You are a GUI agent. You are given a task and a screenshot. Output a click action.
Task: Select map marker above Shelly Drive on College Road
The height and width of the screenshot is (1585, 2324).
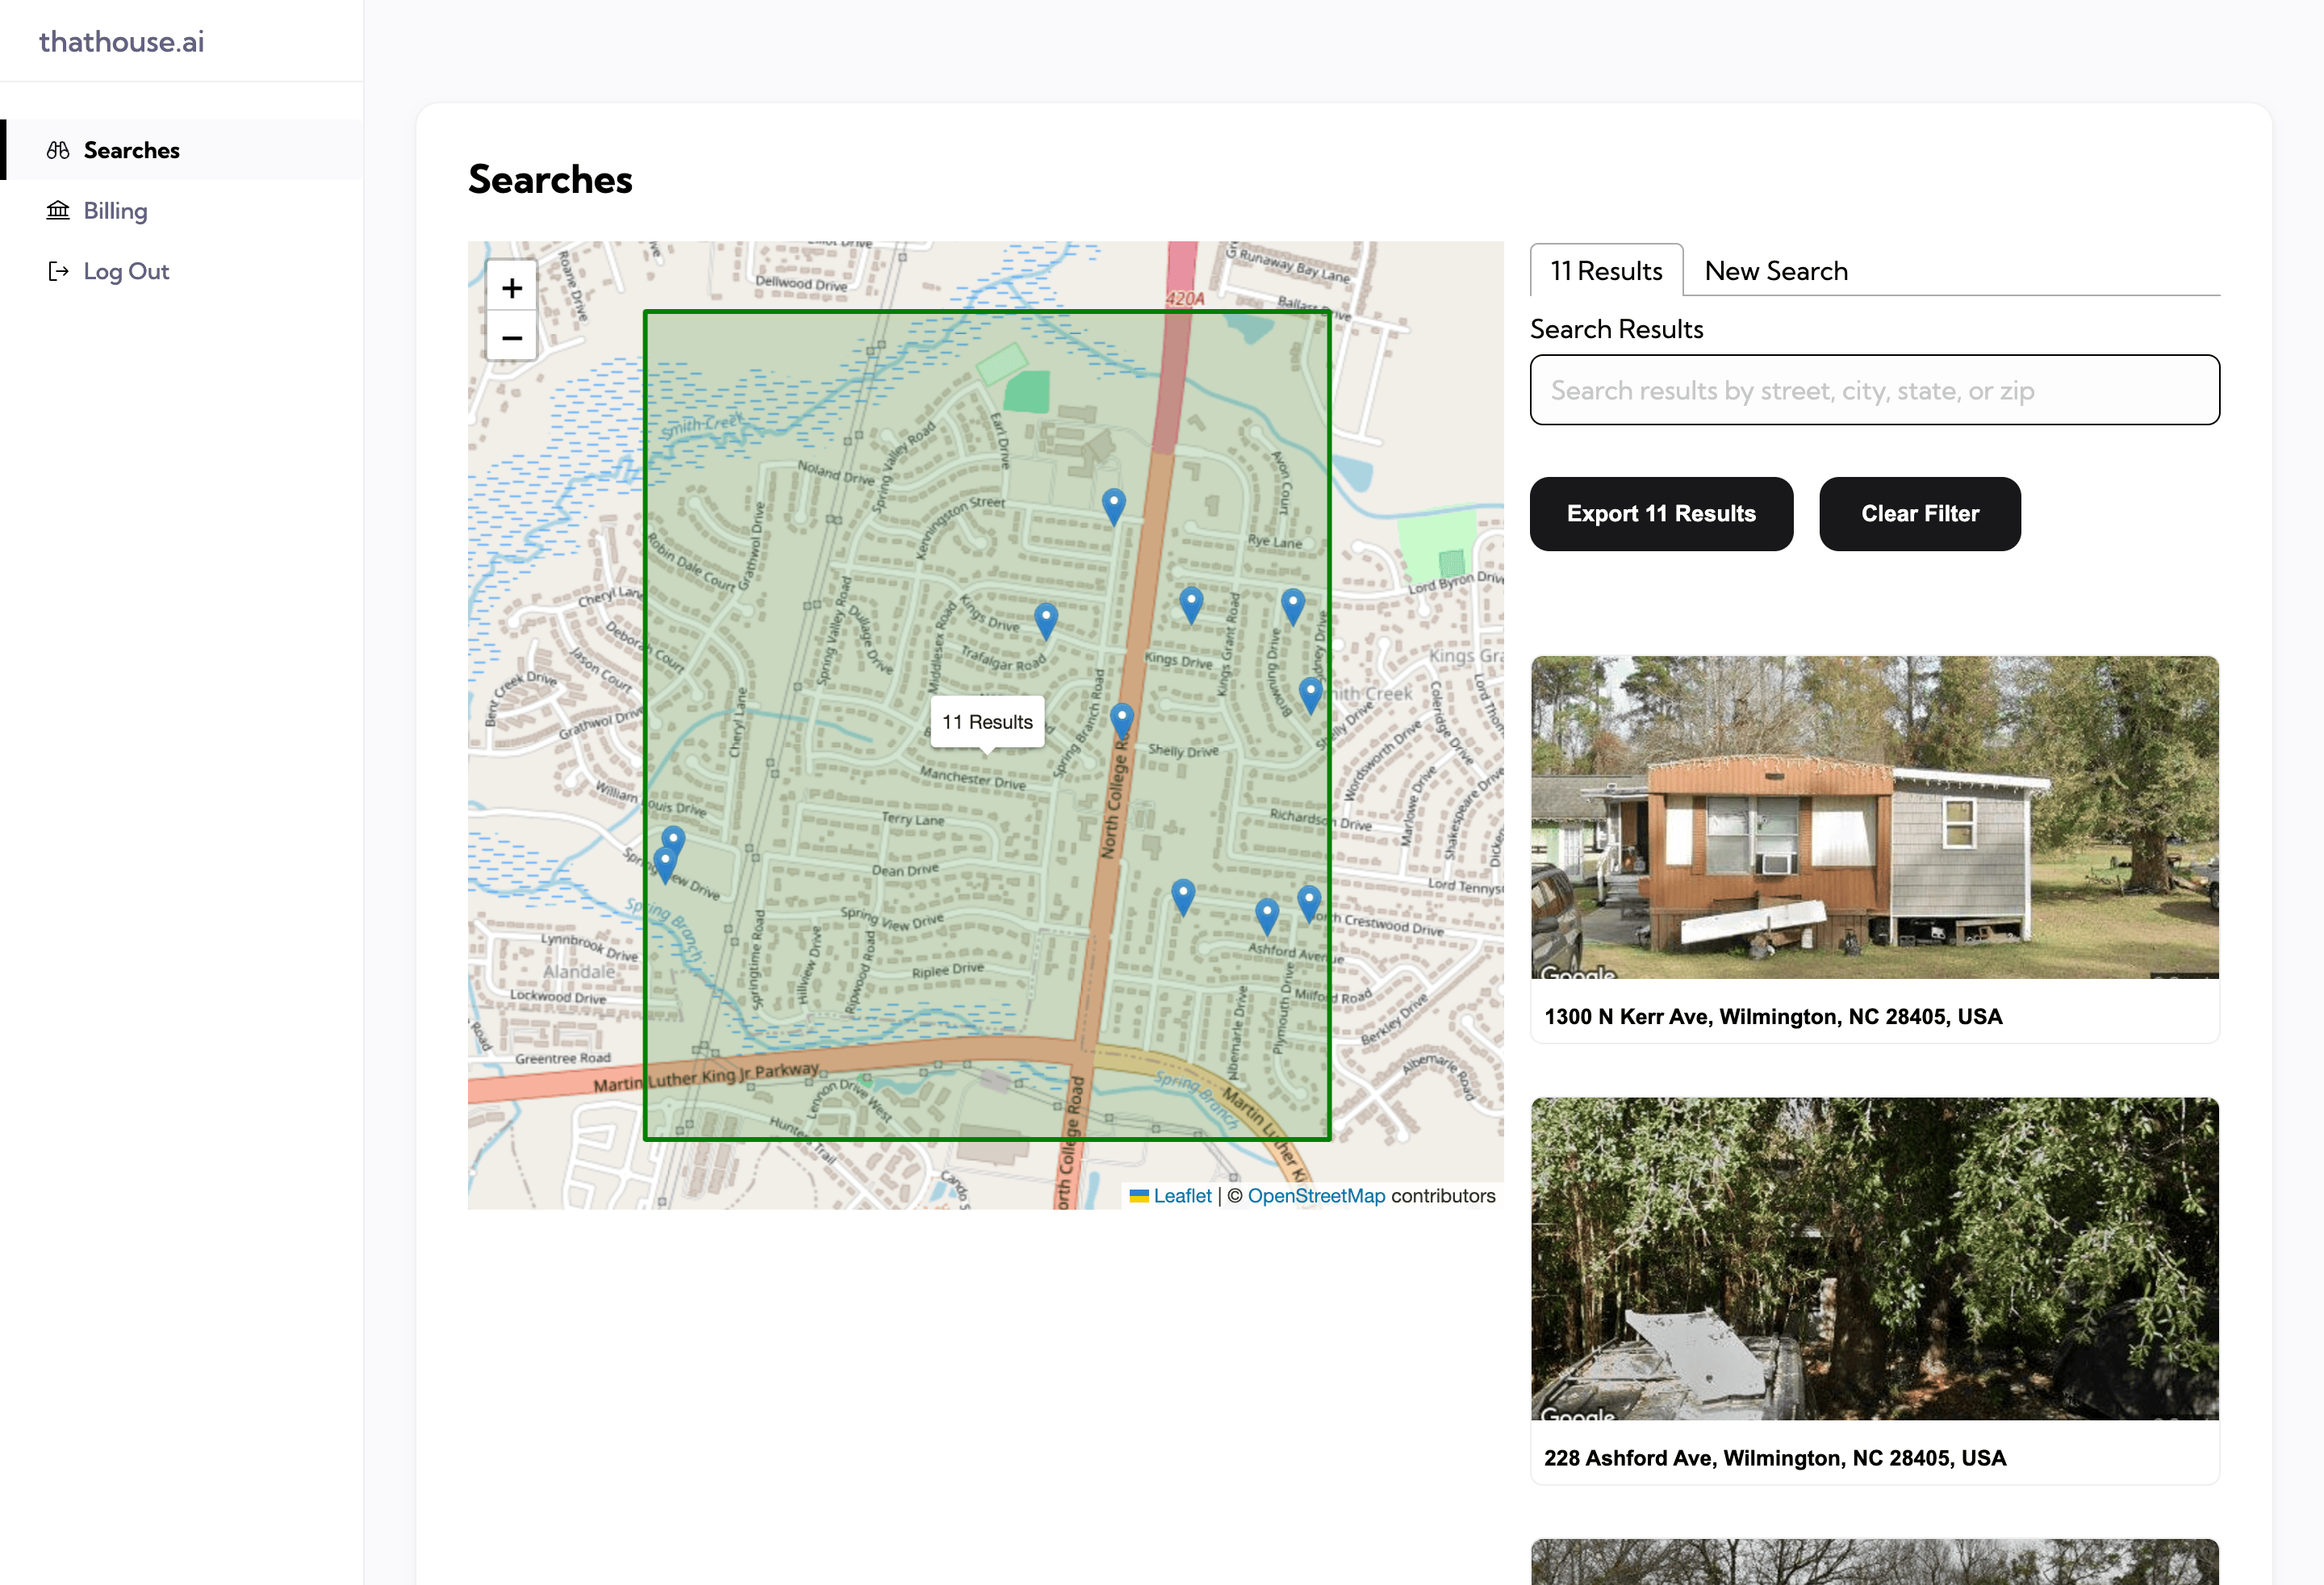tap(1122, 721)
